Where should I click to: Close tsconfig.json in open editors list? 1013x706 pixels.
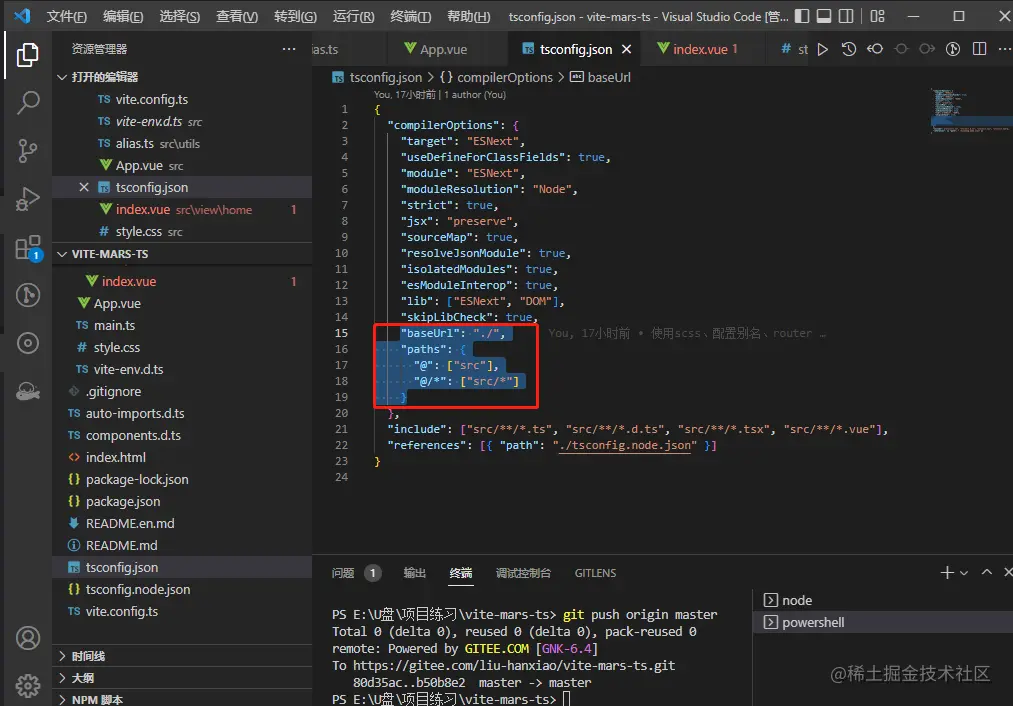(85, 187)
